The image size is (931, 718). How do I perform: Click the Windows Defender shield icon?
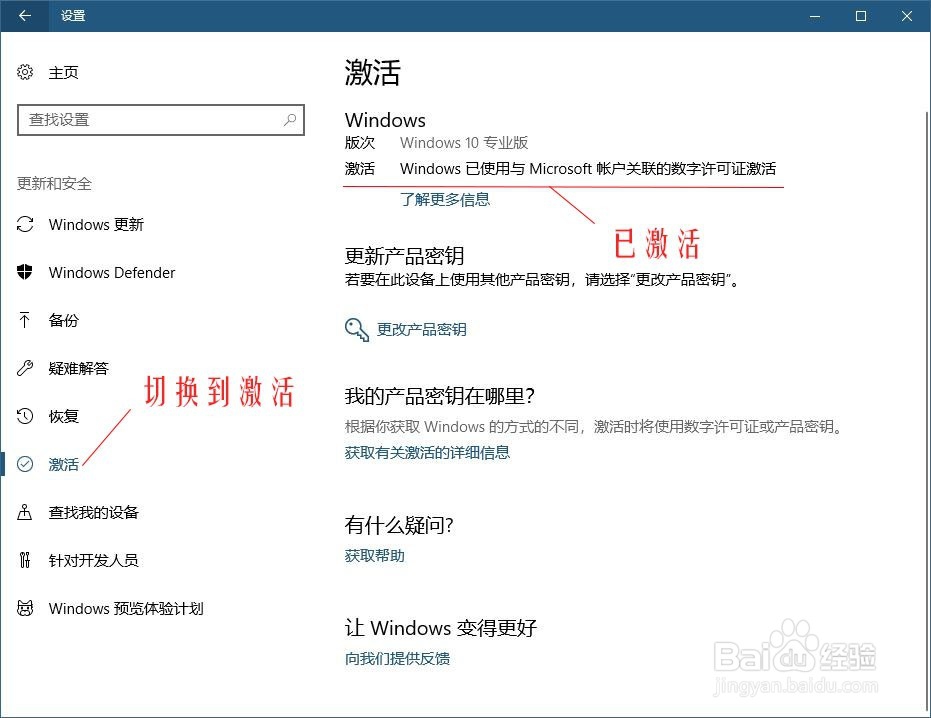click(x=24, y=272)
